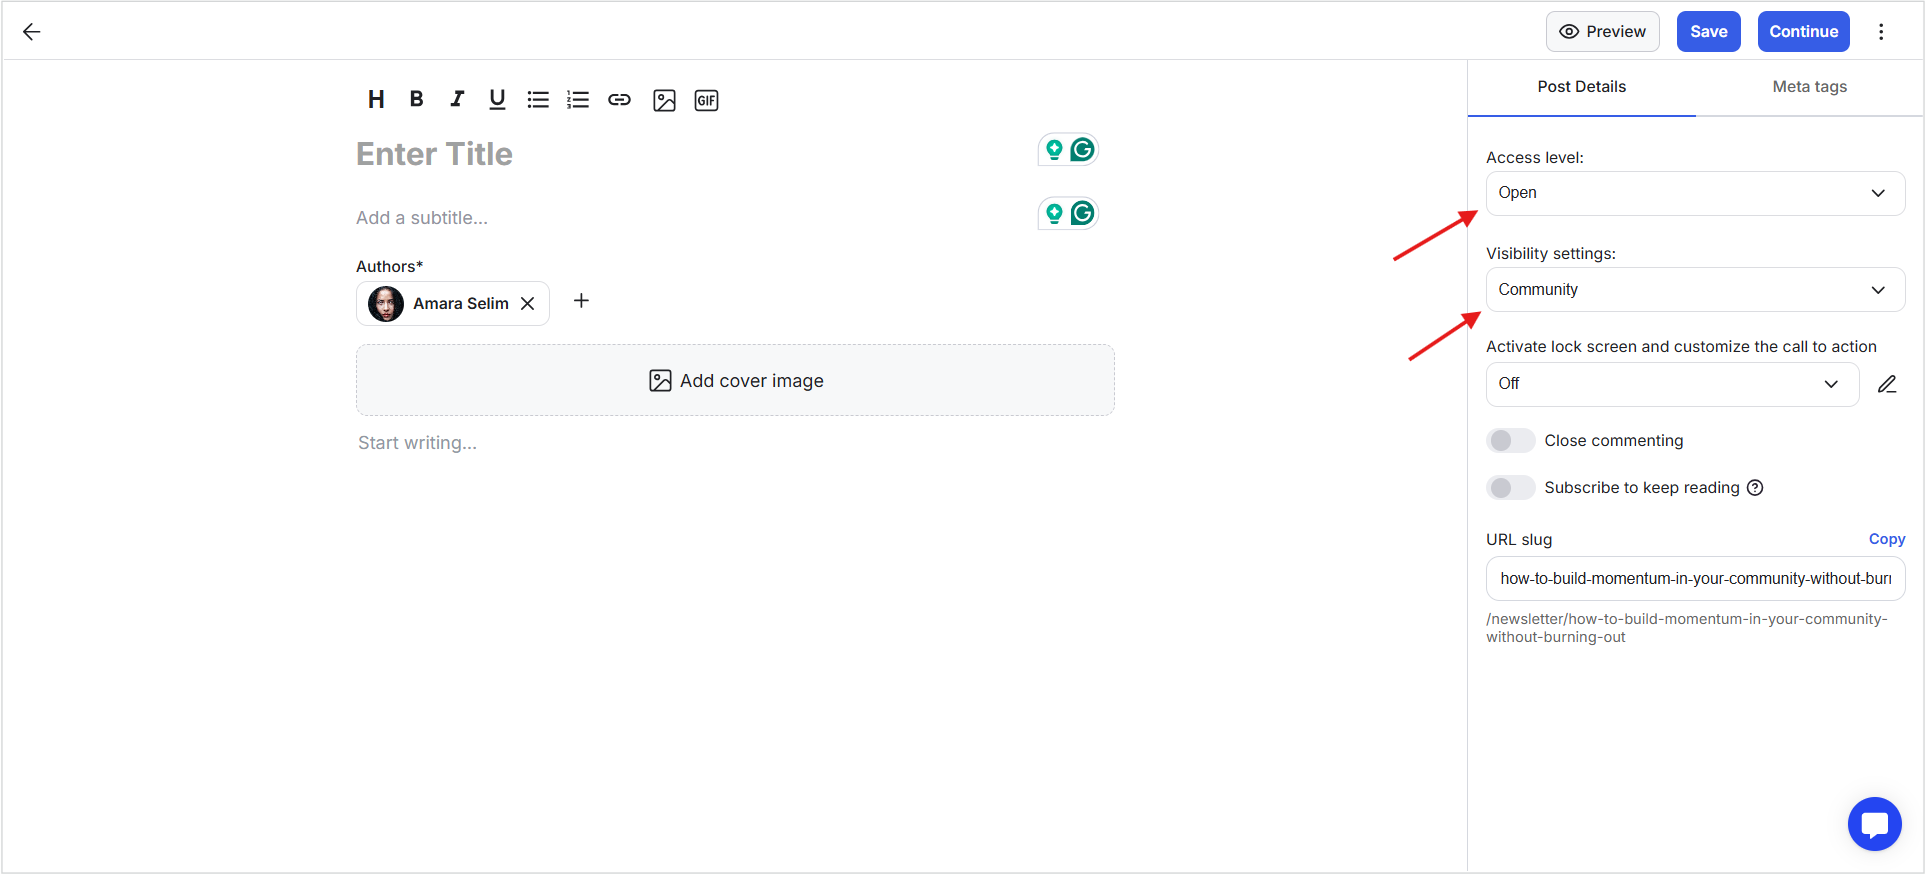The height and width of the screenshot is (875, 1925).
Task: Click the Continue button
Action: click(x=1803, y=32)
